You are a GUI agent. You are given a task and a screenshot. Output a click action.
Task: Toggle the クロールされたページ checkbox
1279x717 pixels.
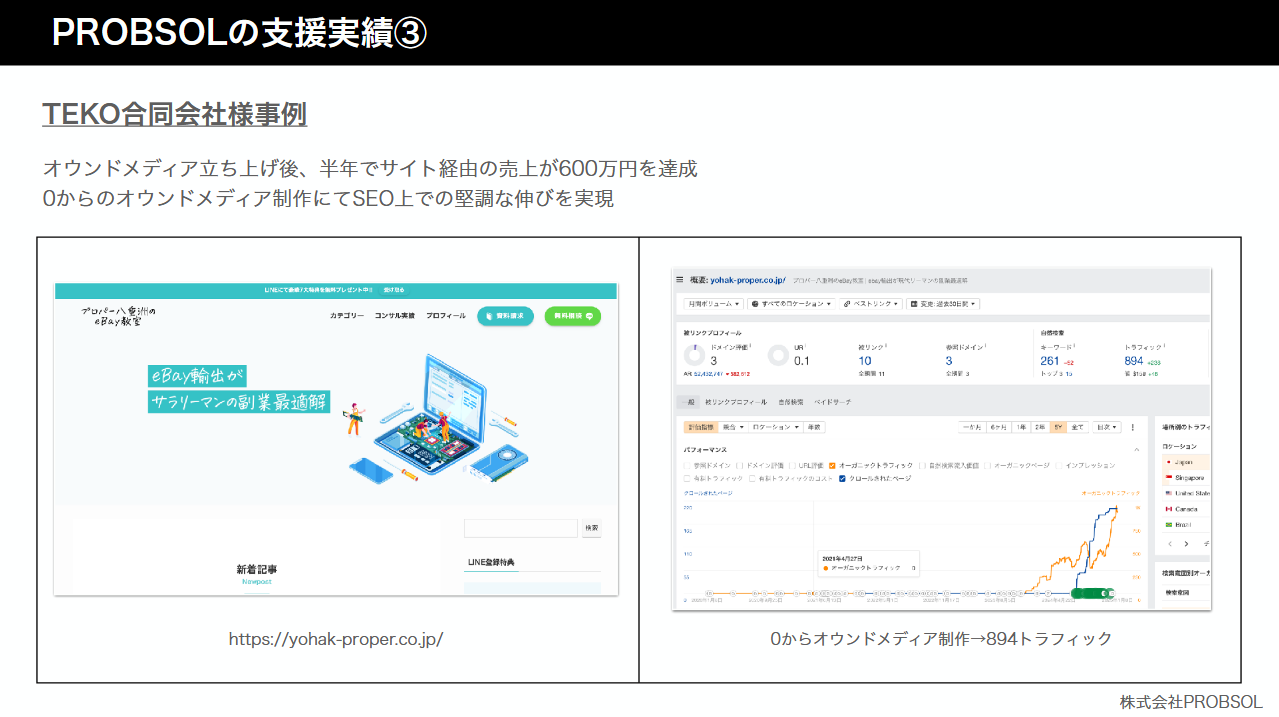840,478
